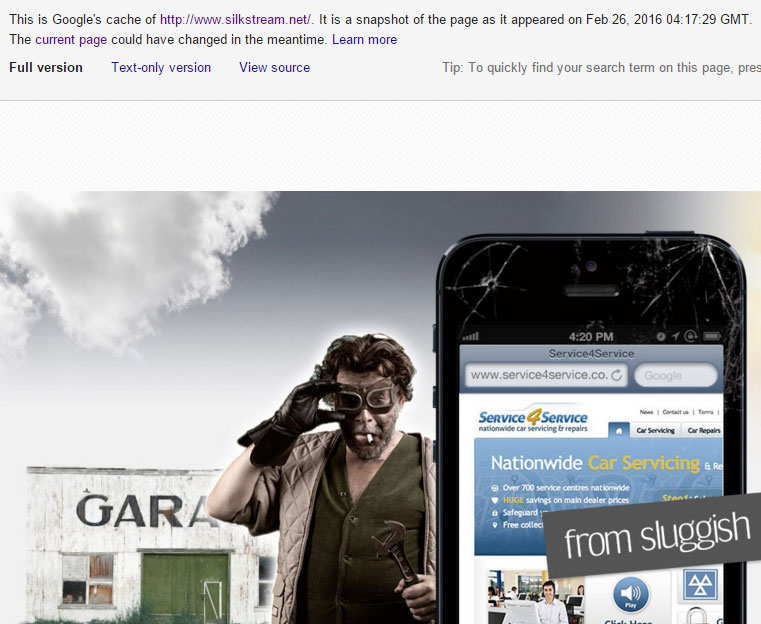
Task: Open the silkstream.net cached URL link
Action: click(x=235, y=20)
